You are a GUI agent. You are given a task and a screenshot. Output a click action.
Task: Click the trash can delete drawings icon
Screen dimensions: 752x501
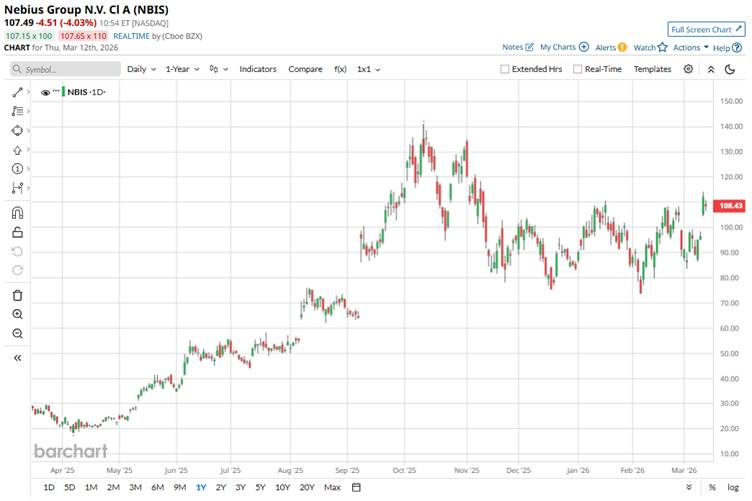pyautogui.click(x=17, y=295)
